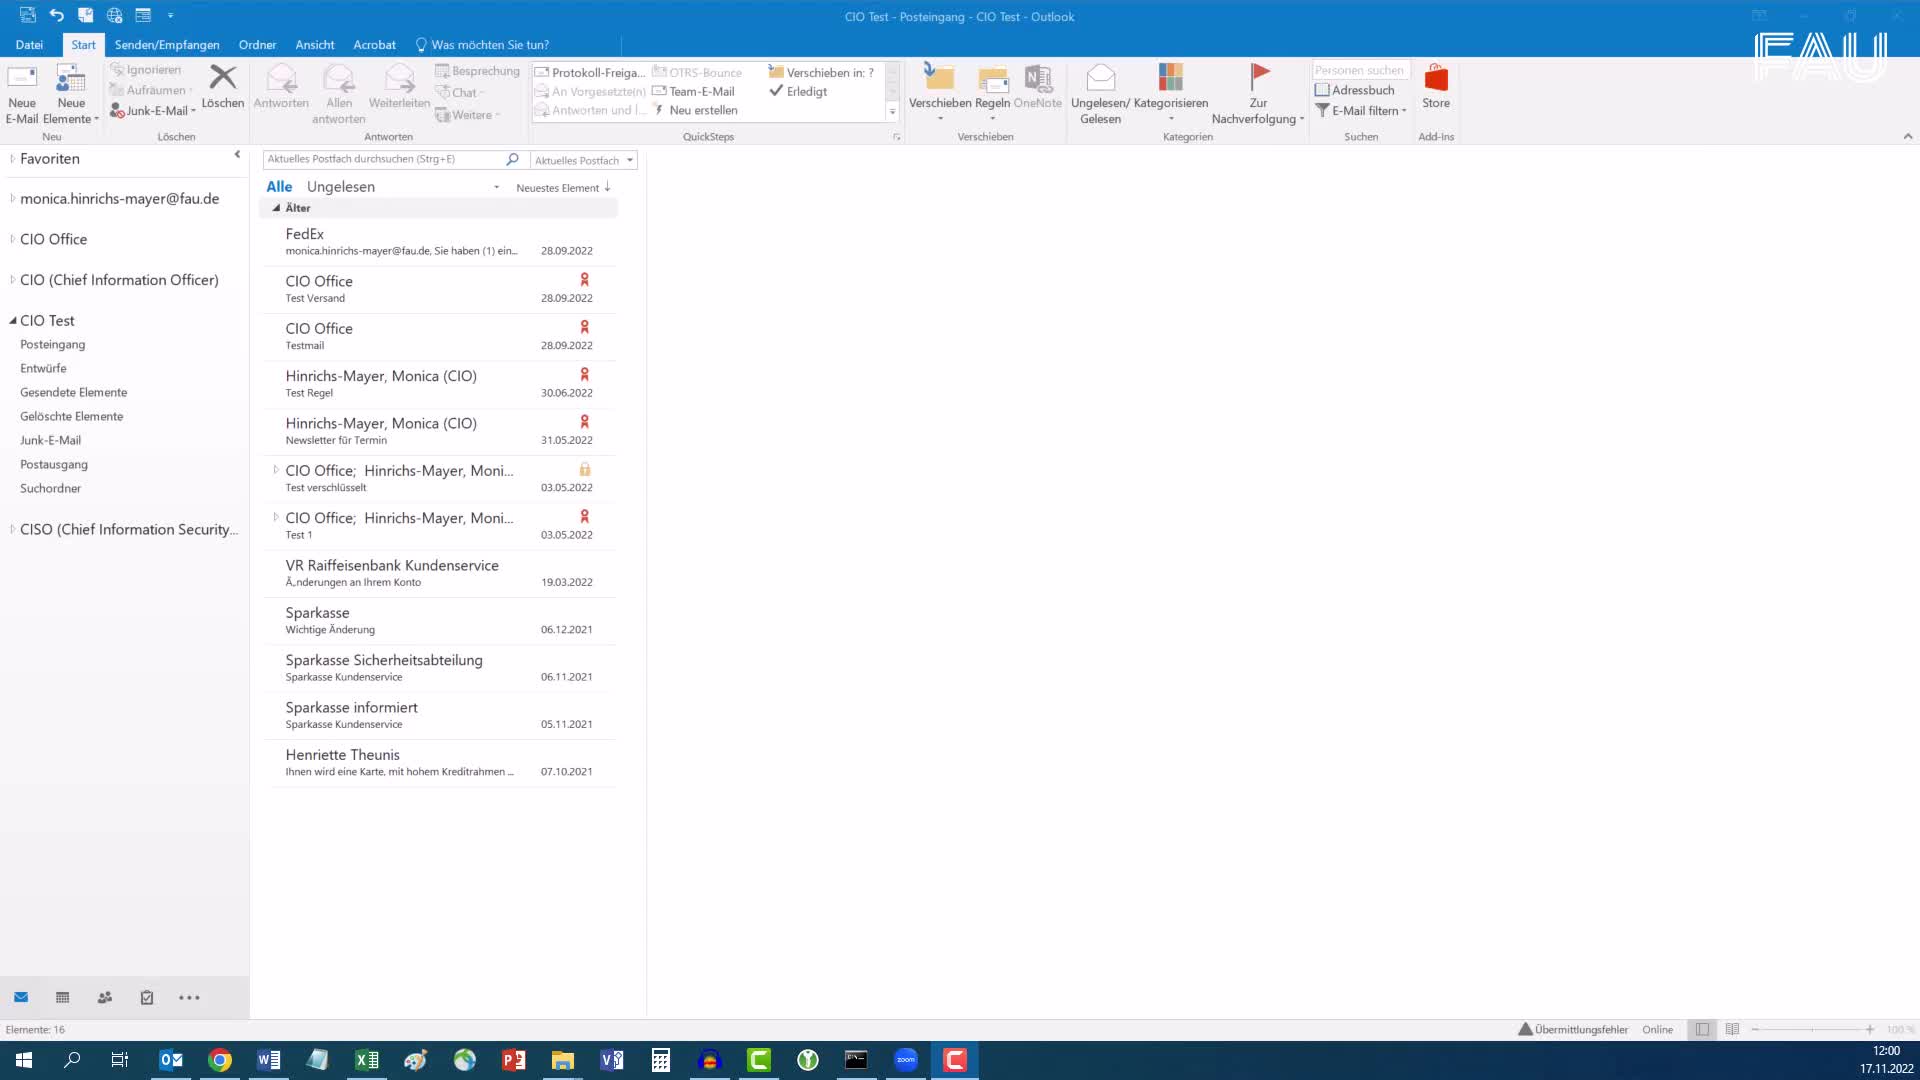
Task: Click the Adressbuch button
Action: [1355, 90]
